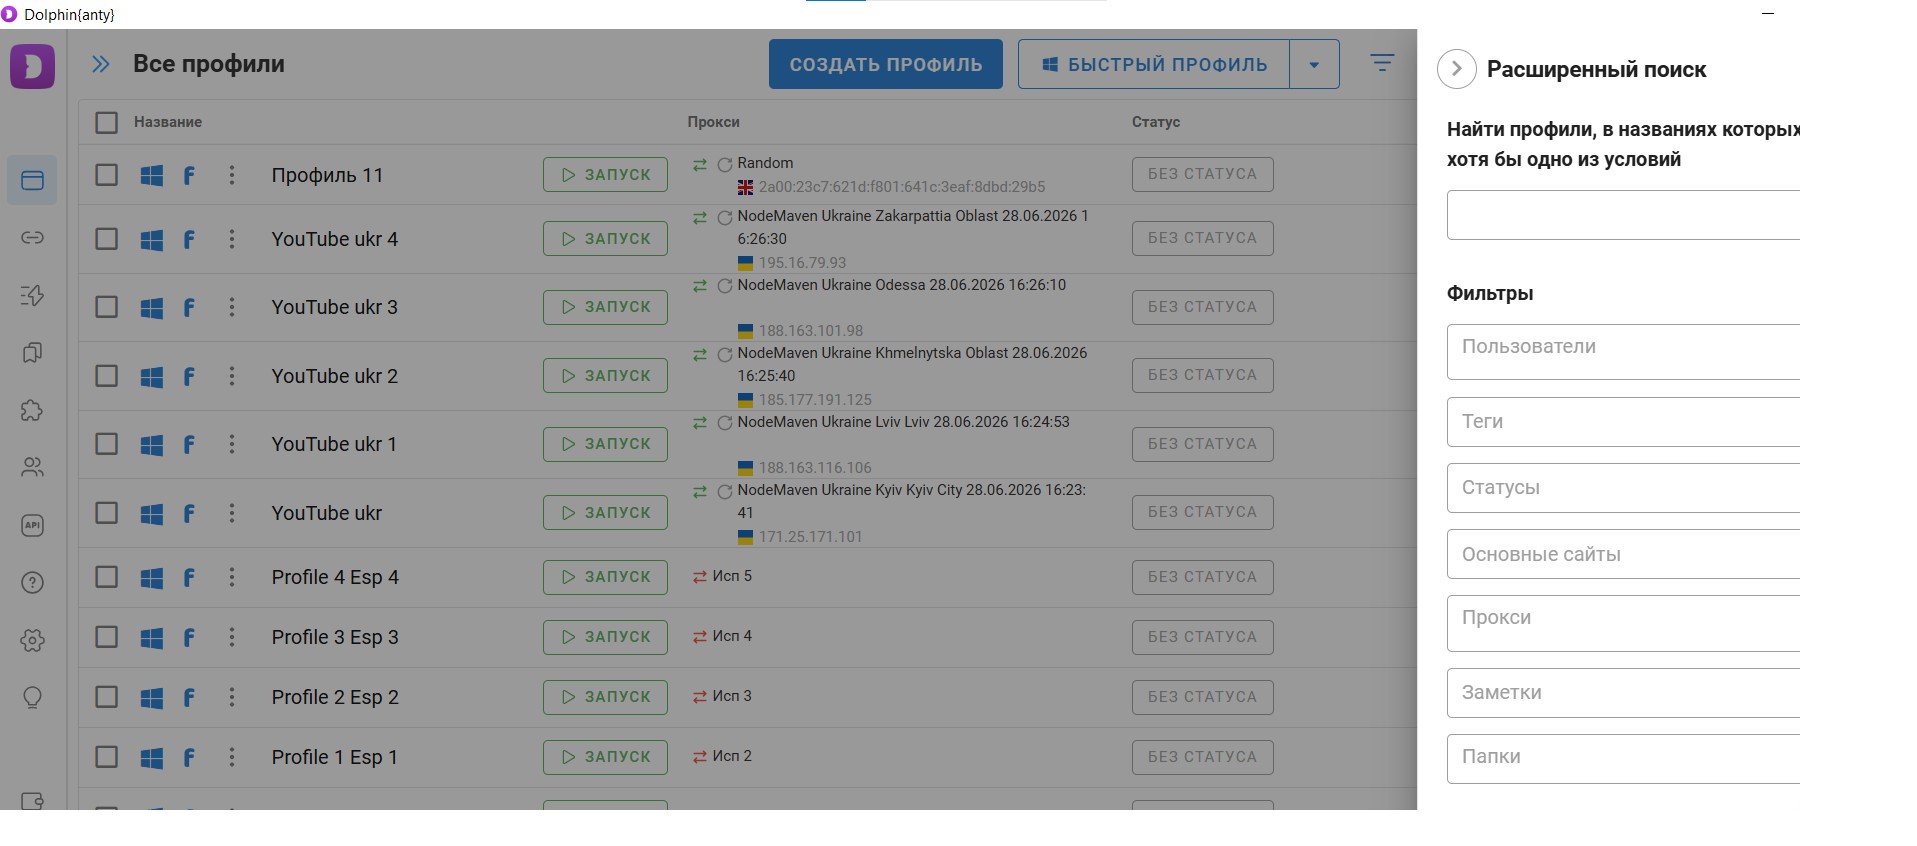
Task: Set status for Профиль 11 via БЕЗ СТАТУСА
Action: 1203,174
